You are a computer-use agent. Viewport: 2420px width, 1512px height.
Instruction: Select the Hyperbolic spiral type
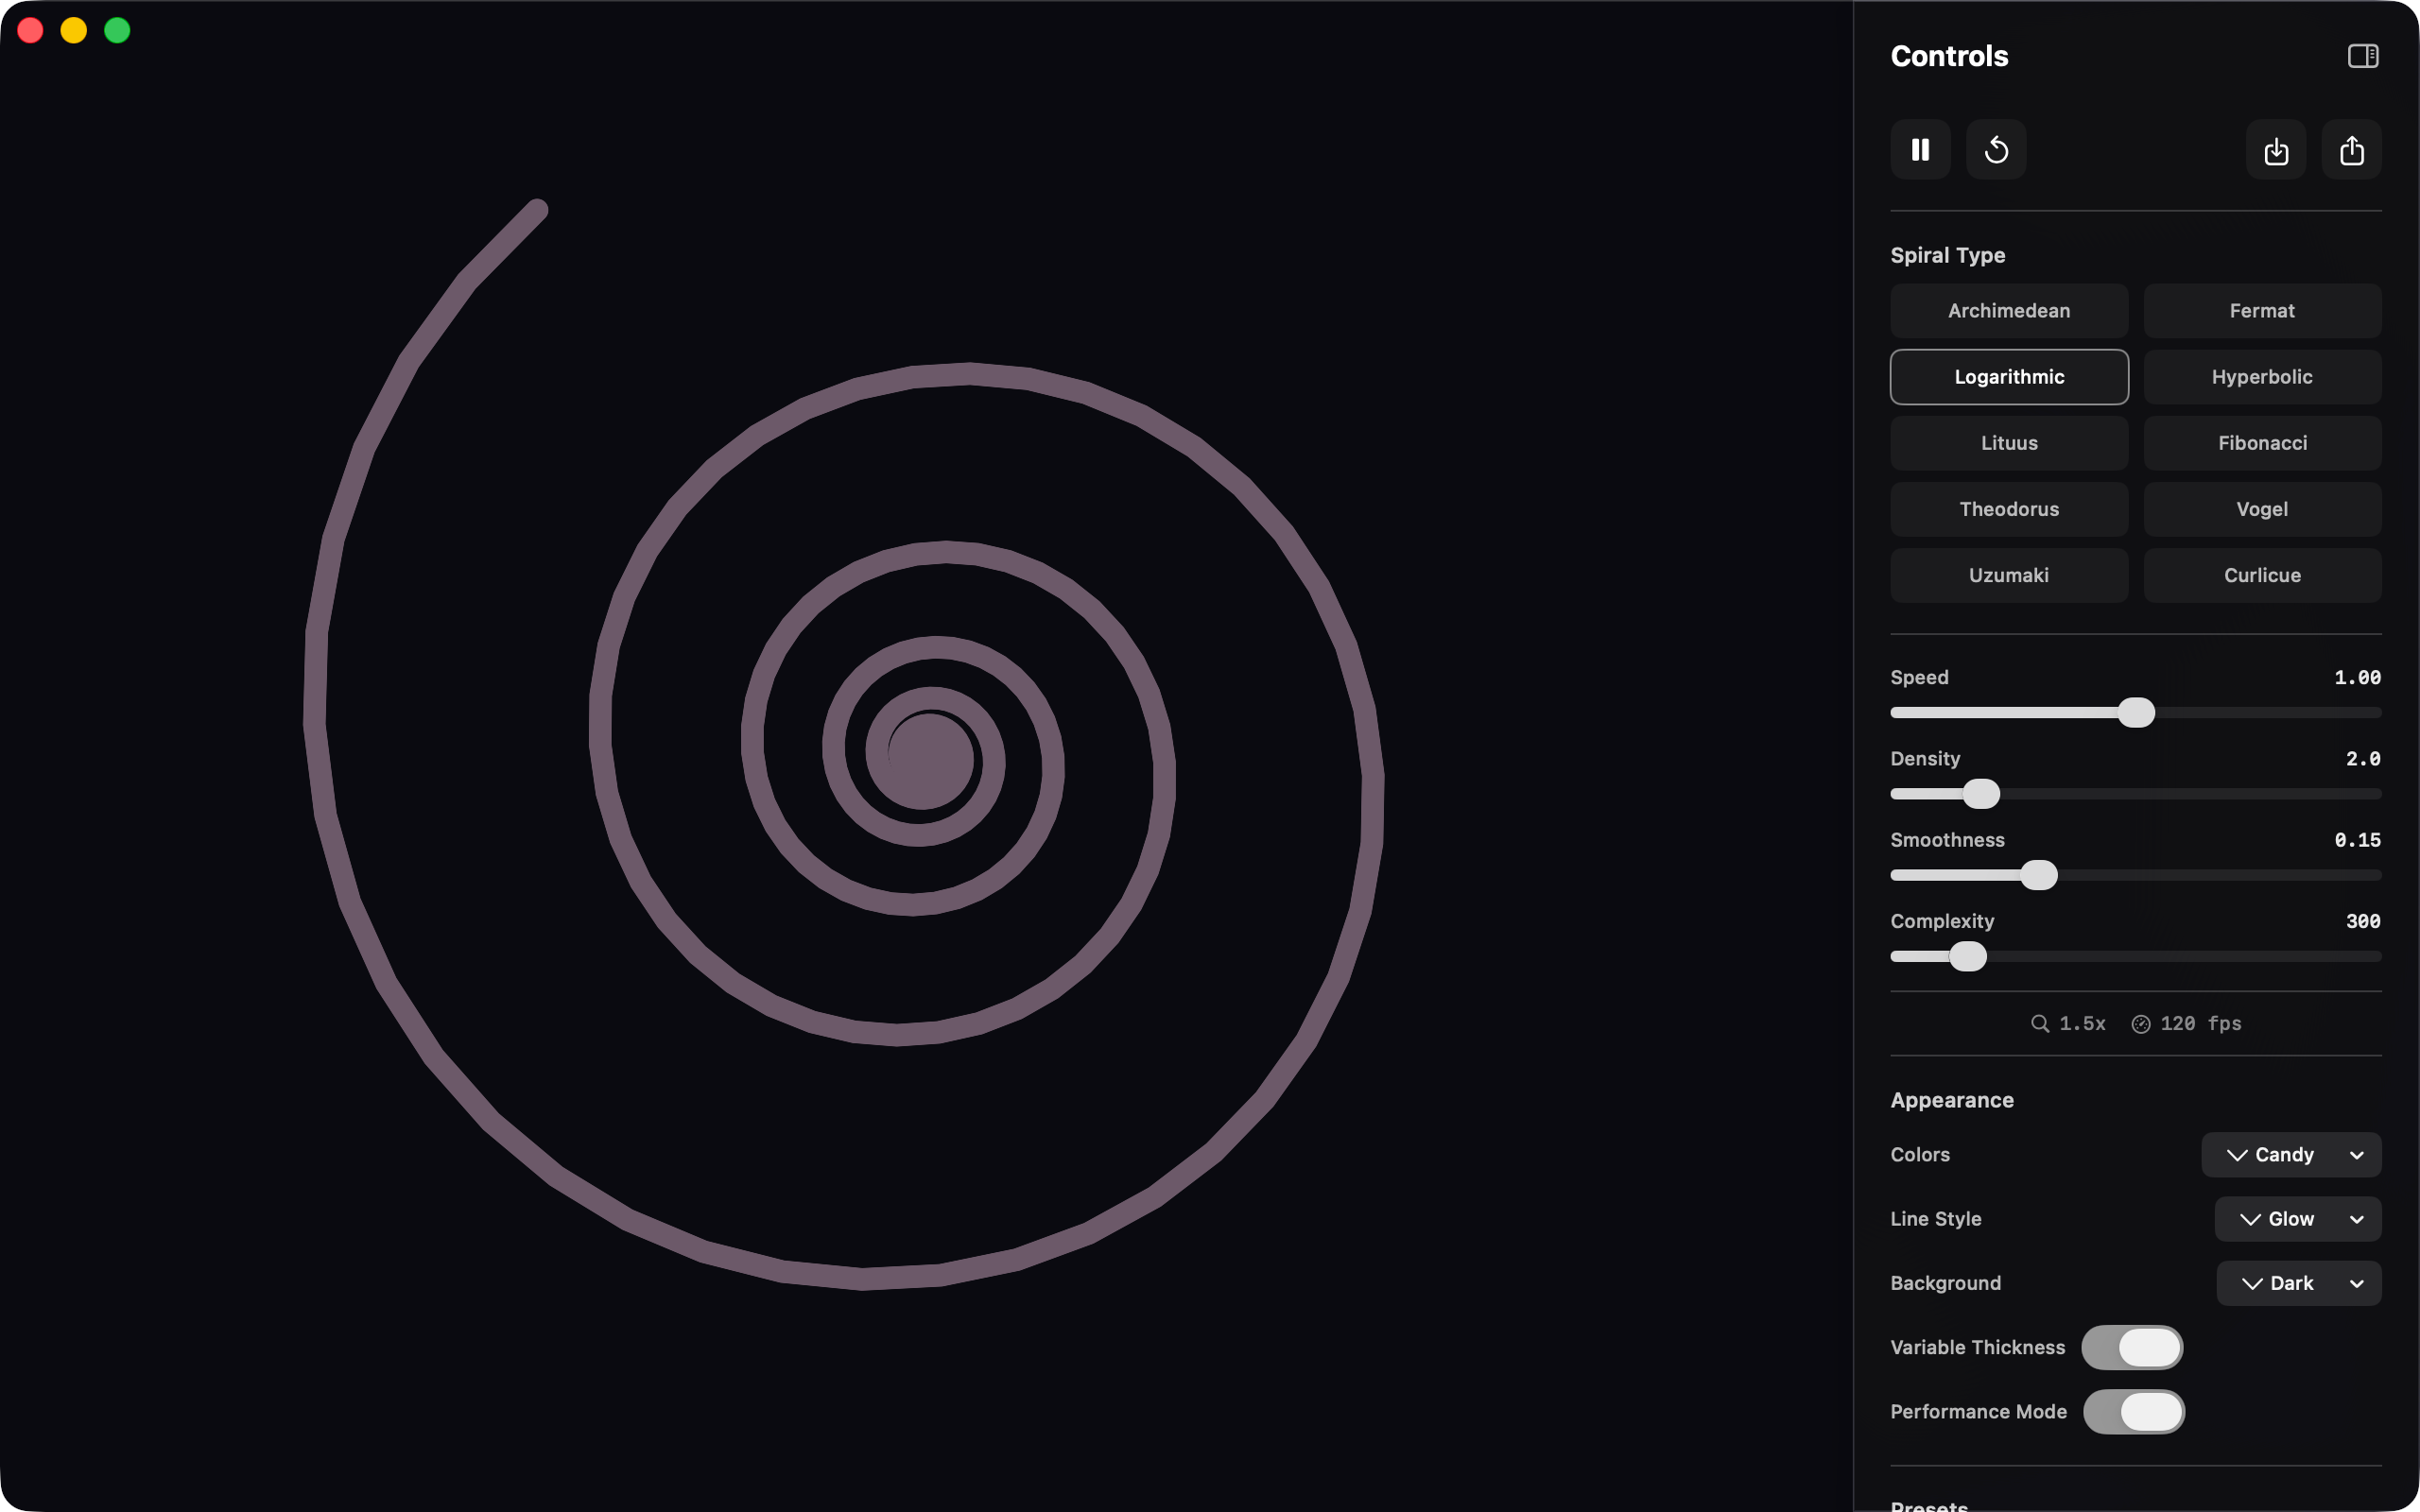tap(2262, 377)
